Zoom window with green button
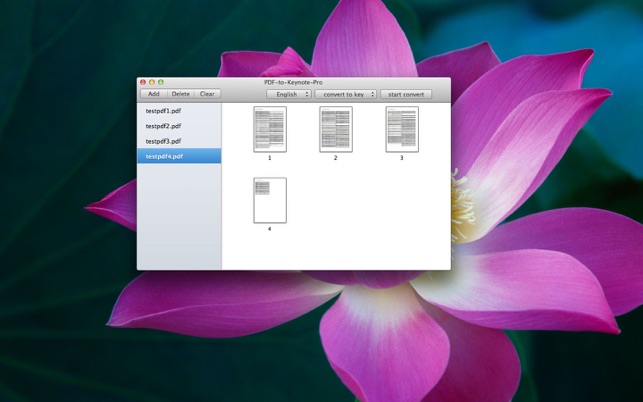The width and height of the screenshot is (643, 402). click(161, 82)
